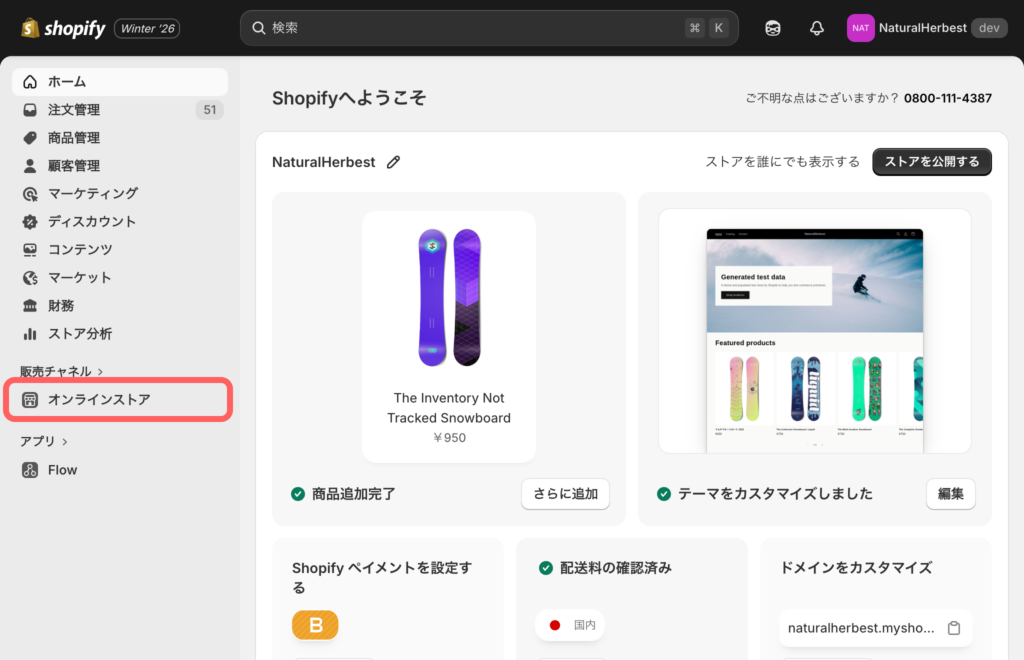Image resolution: width=1024 pixels, height=660 pixels.
Task: Open the notifications bell
Action: coord(817,28)
